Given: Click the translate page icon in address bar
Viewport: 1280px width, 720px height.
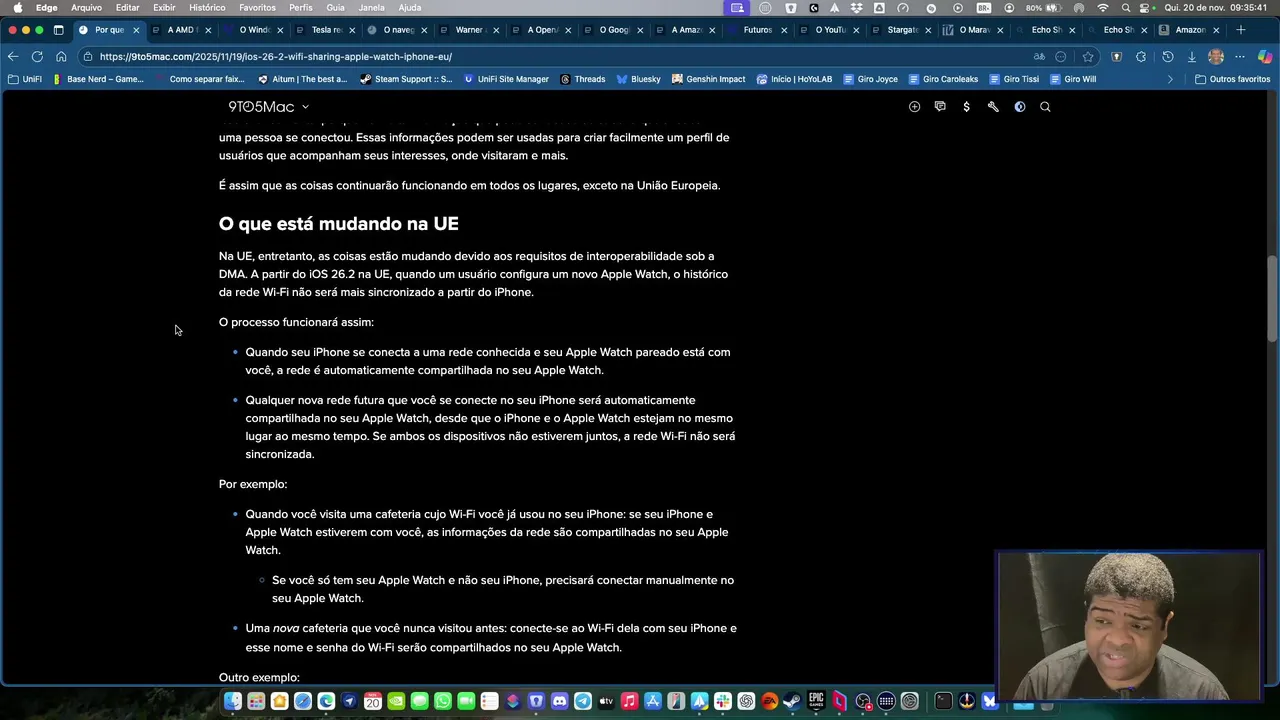Looking at the screenshot, I should tap(1039, 57).
